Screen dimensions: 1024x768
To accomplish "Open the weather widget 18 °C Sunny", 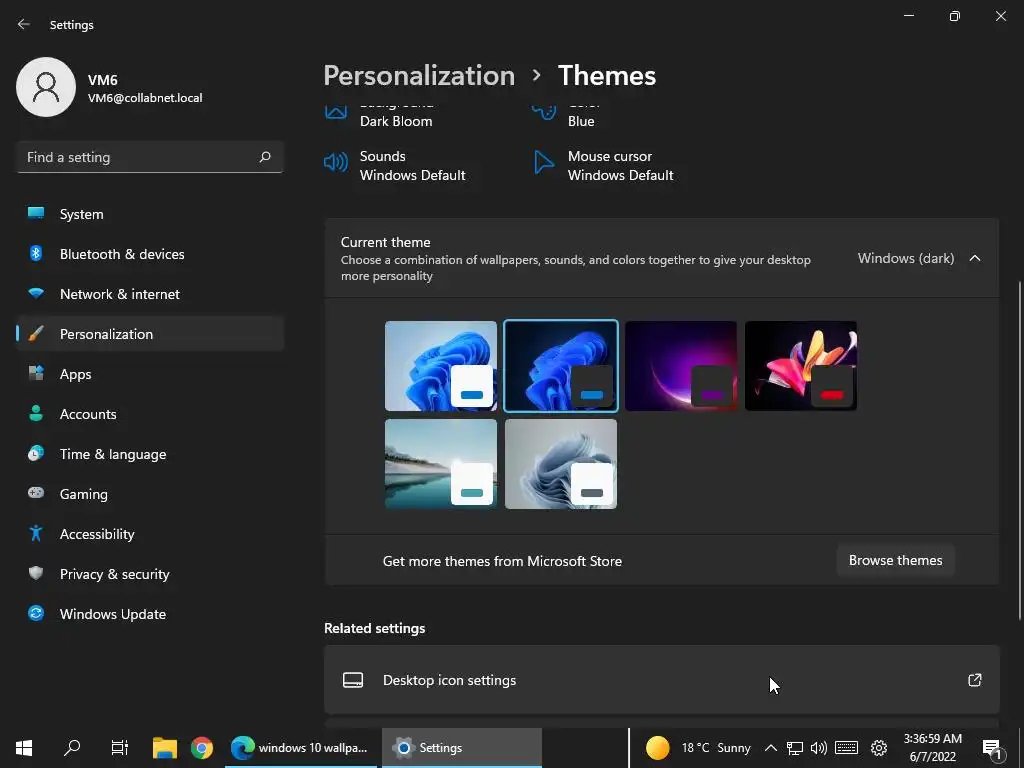I will coord(697,748).
